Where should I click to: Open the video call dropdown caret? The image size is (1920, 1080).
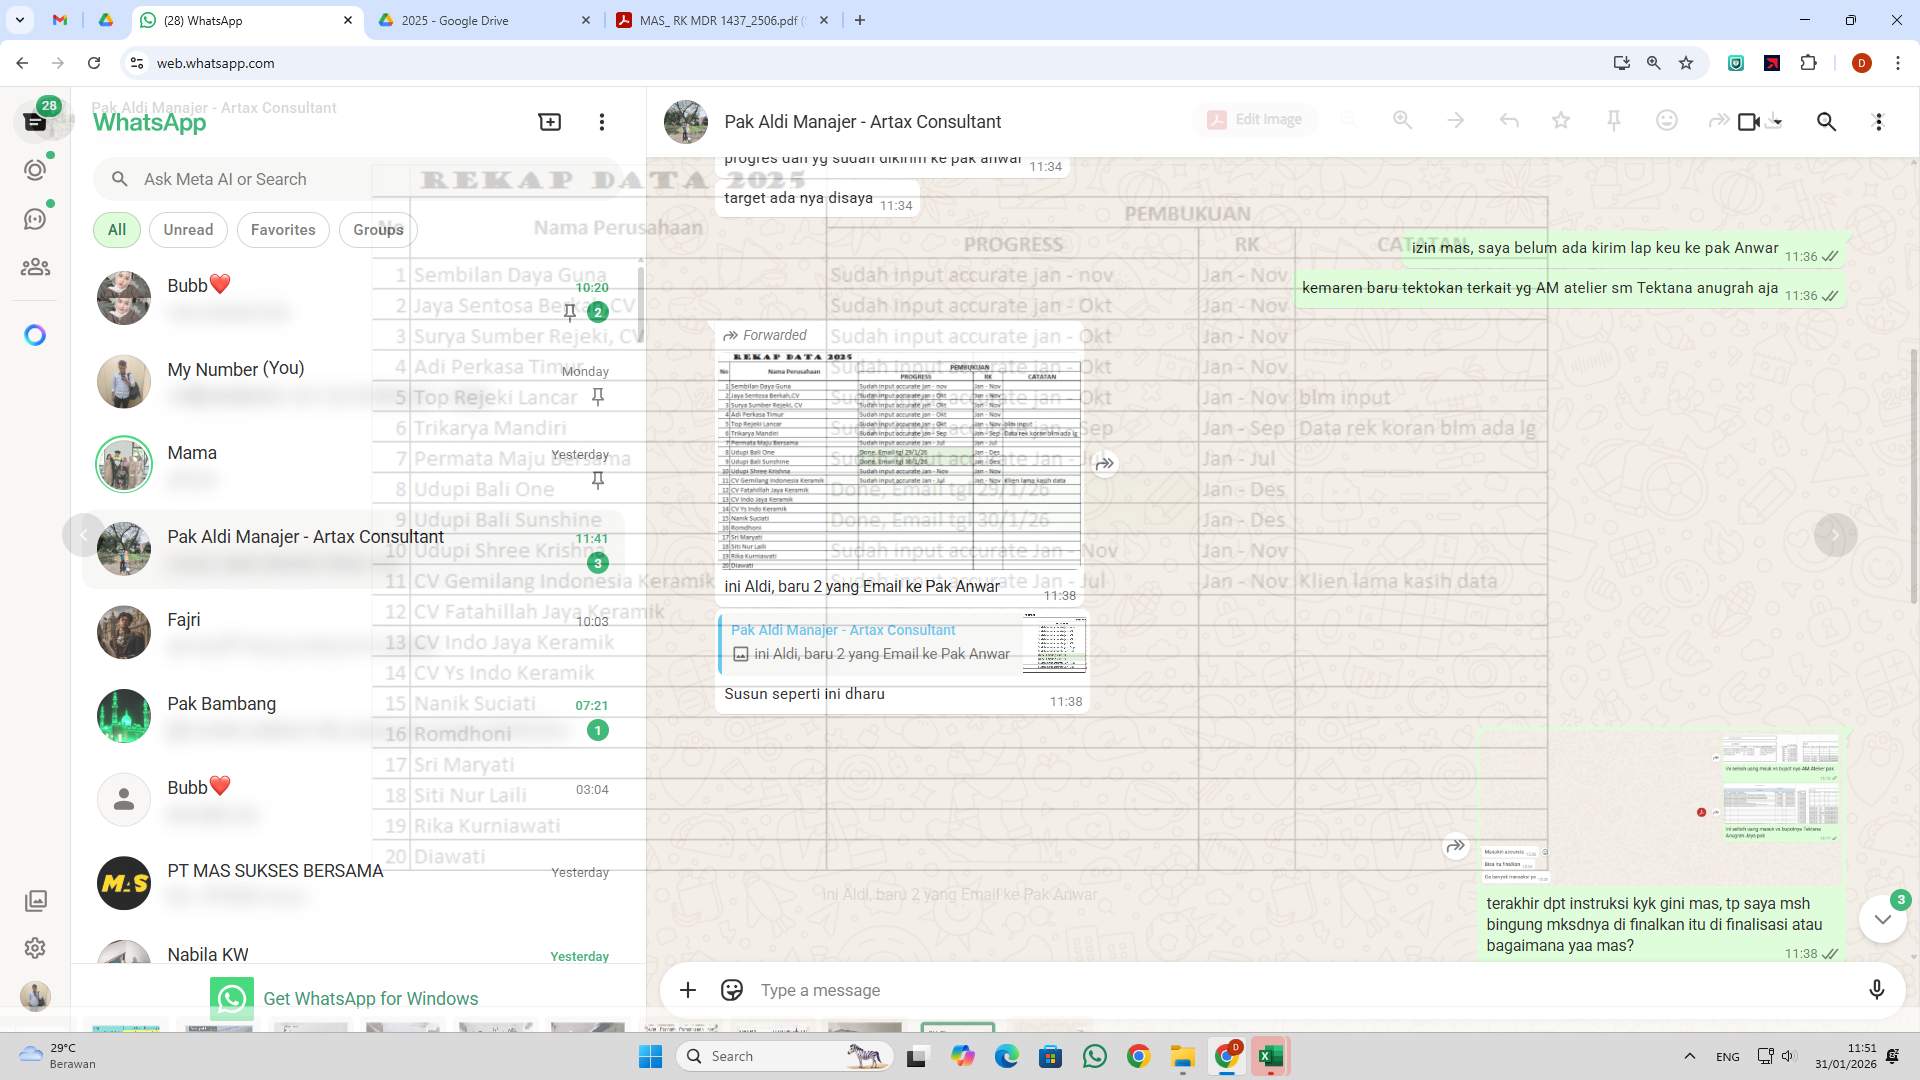1778,124
